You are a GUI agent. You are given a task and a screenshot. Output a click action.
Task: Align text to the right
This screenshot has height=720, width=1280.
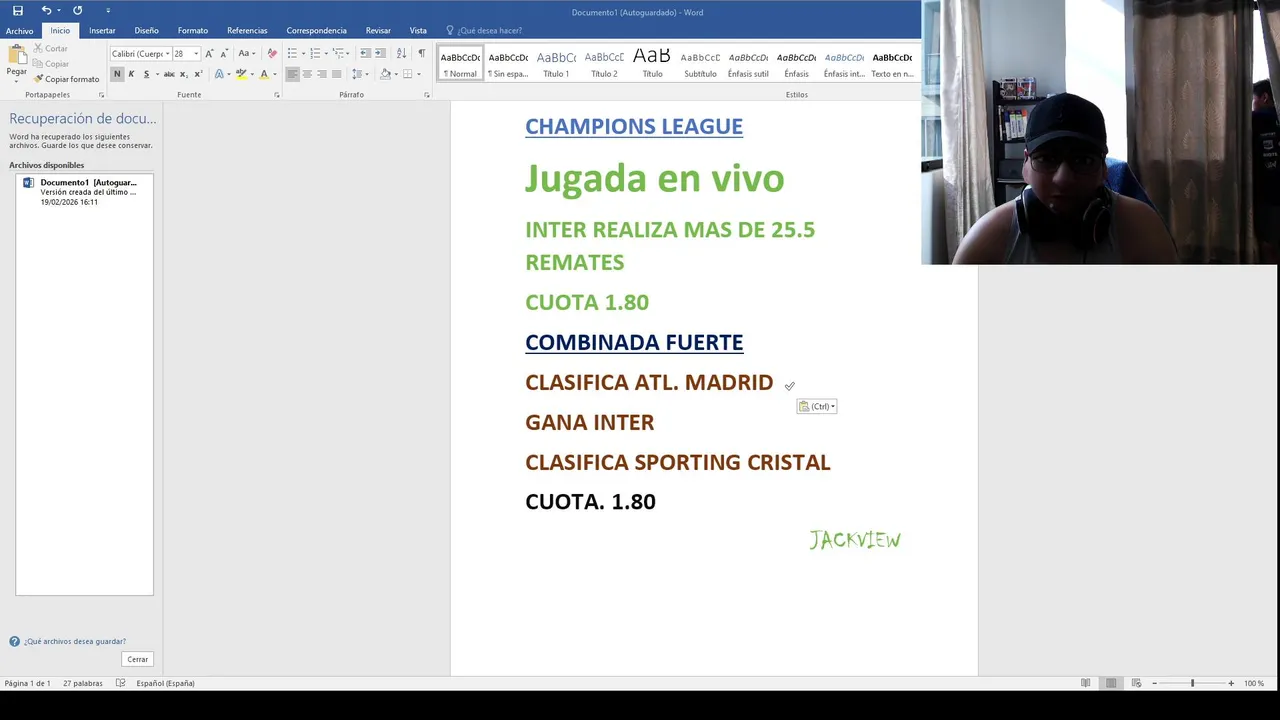321,74
